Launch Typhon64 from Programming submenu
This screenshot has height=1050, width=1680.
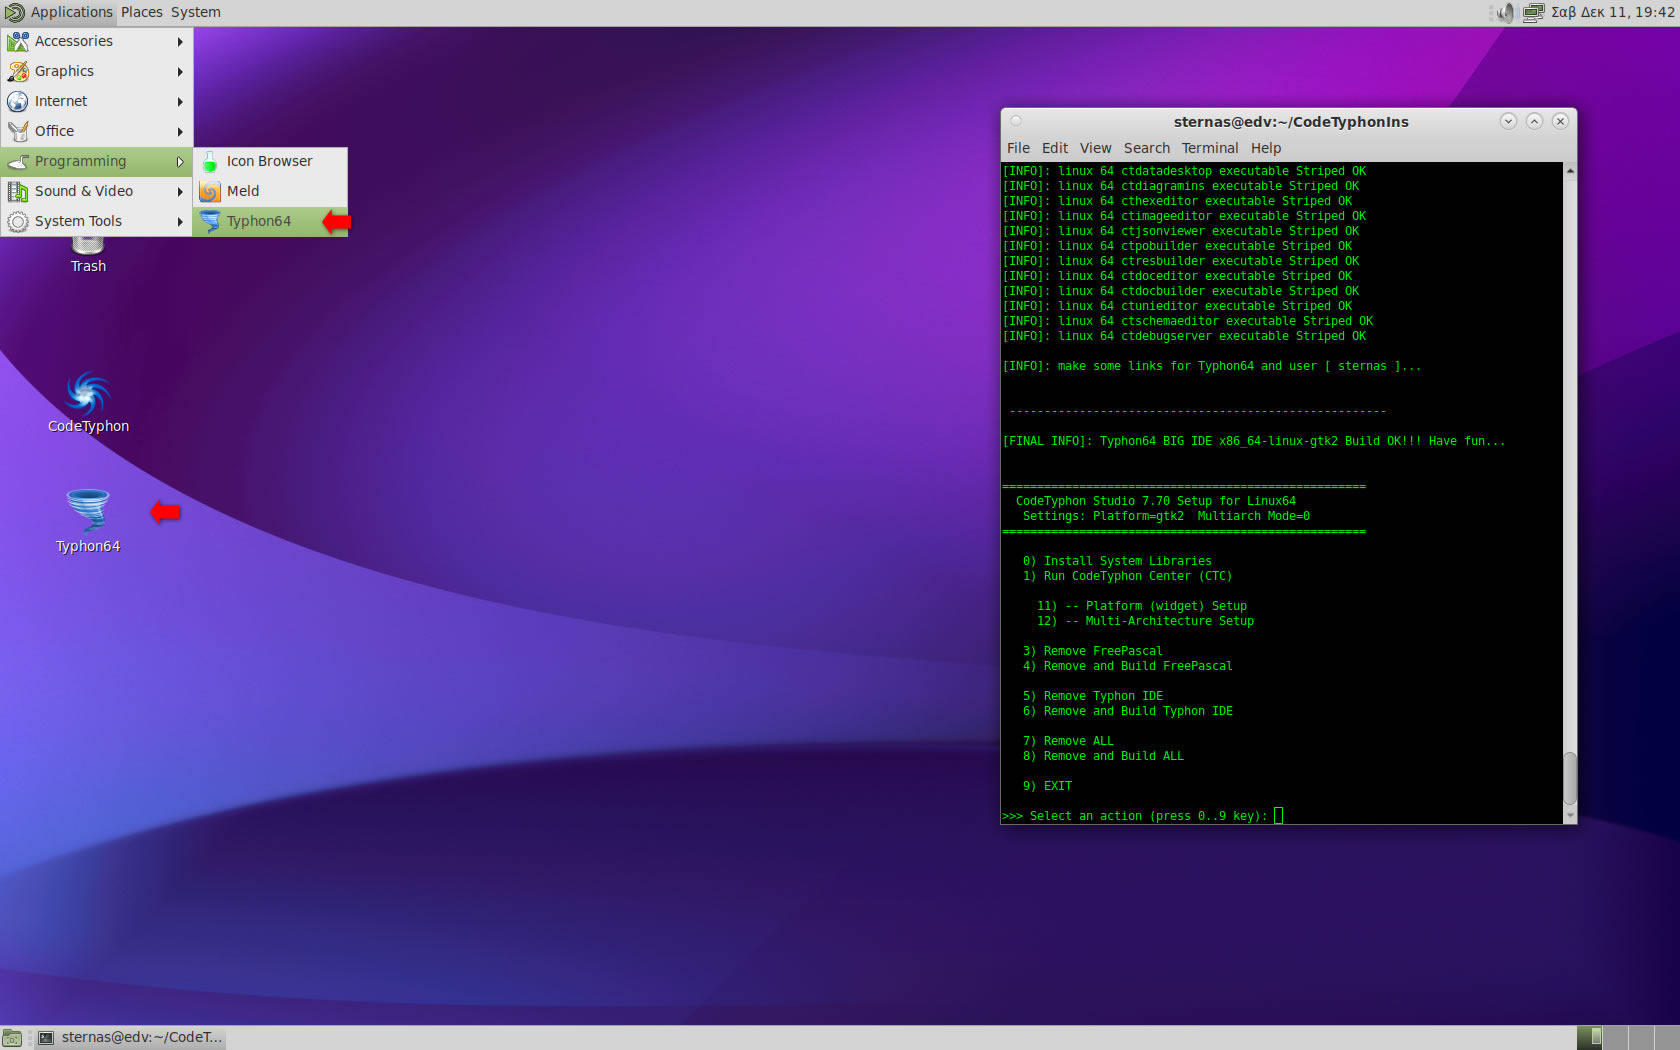click(x=270, y=221)
